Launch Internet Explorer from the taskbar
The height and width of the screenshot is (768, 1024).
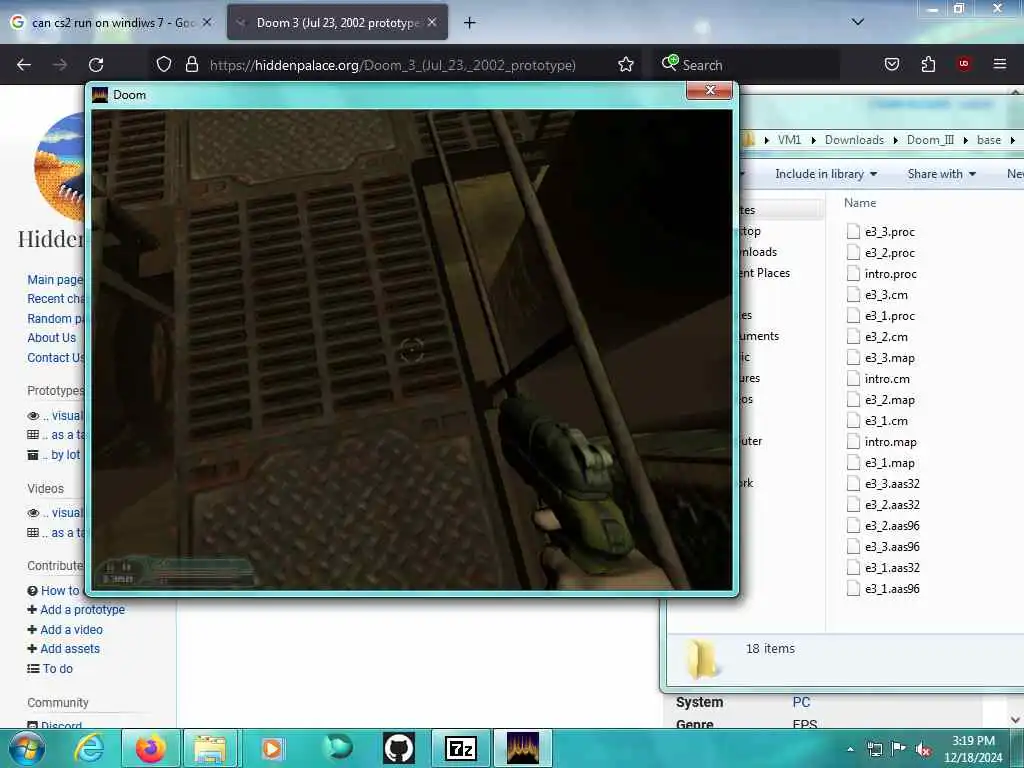coord(89,749)
